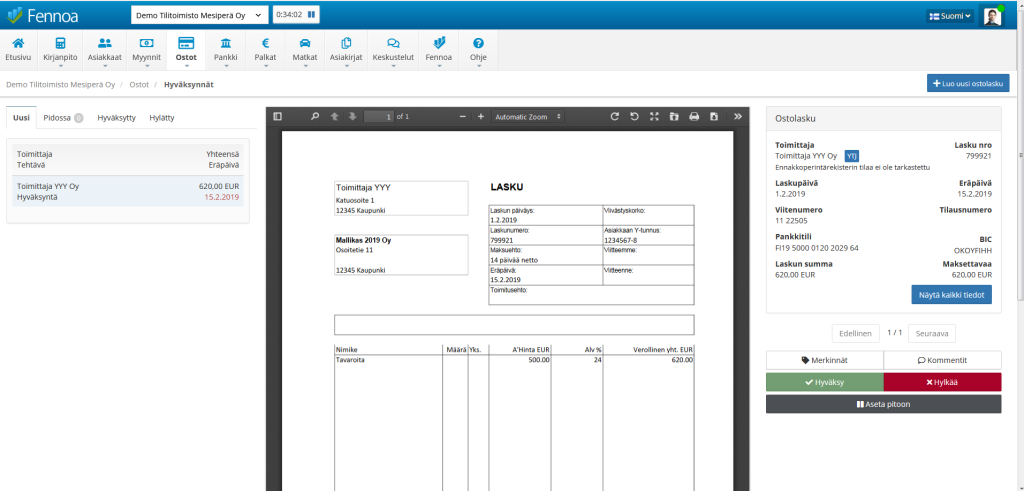1024x491 pixels.
Task: Print the invoice PDF
Action: coord(694,117)
